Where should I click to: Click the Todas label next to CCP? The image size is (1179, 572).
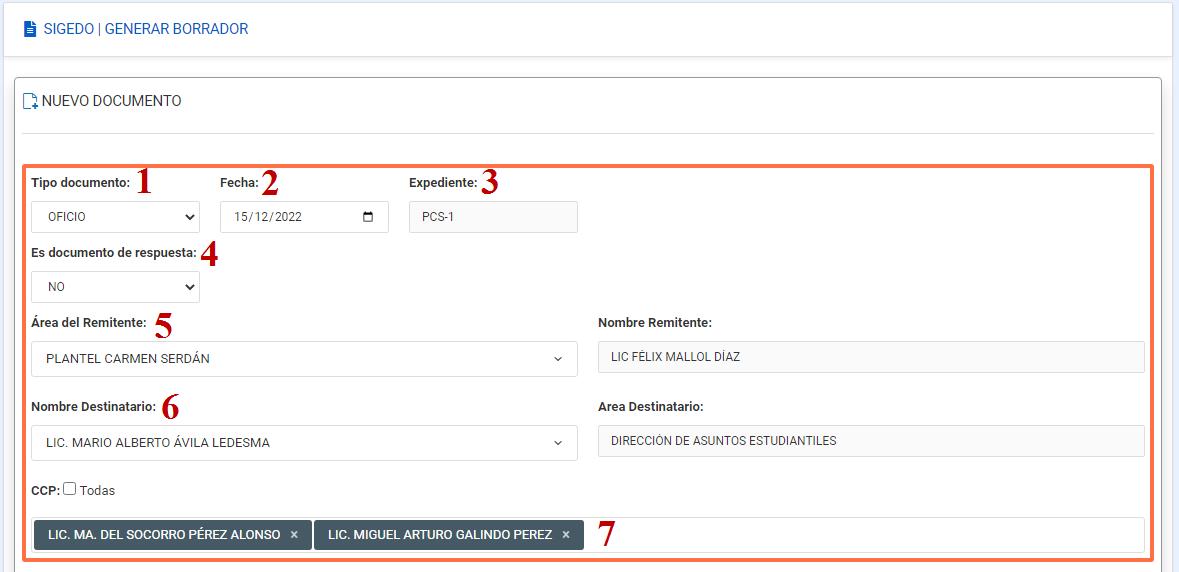97,490
